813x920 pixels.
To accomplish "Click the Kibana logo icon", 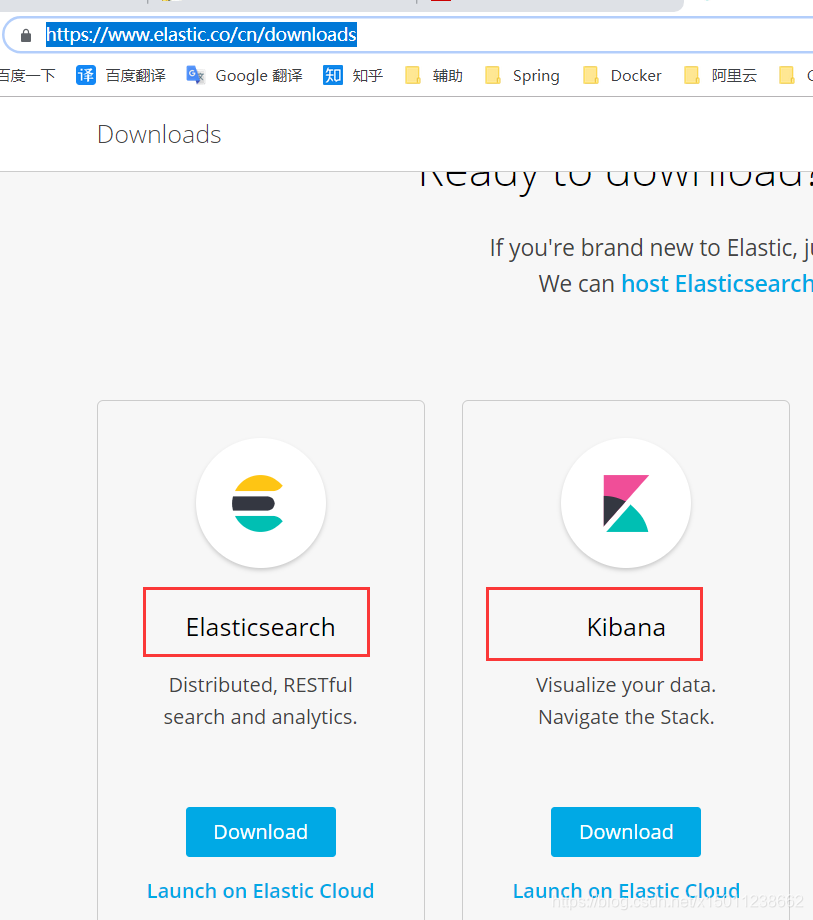I will pyautogui.click(x=626, y=503).
